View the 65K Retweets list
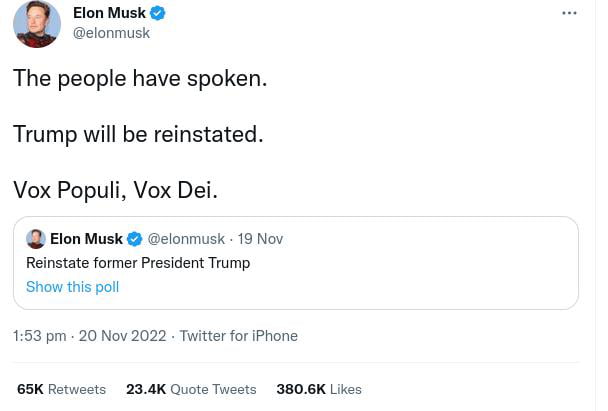 click(x=61, y=389)
